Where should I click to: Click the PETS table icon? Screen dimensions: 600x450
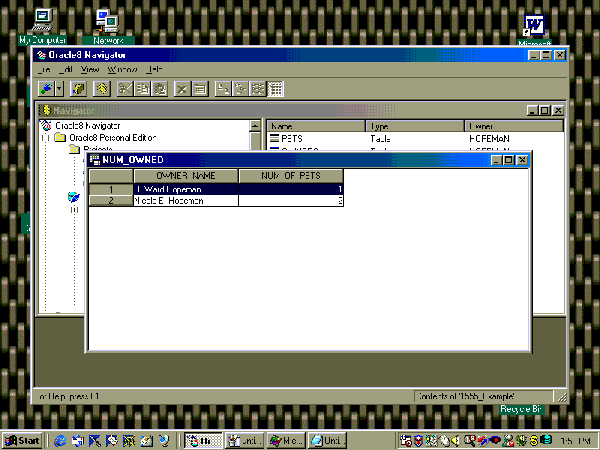click(x=274, y=138)
